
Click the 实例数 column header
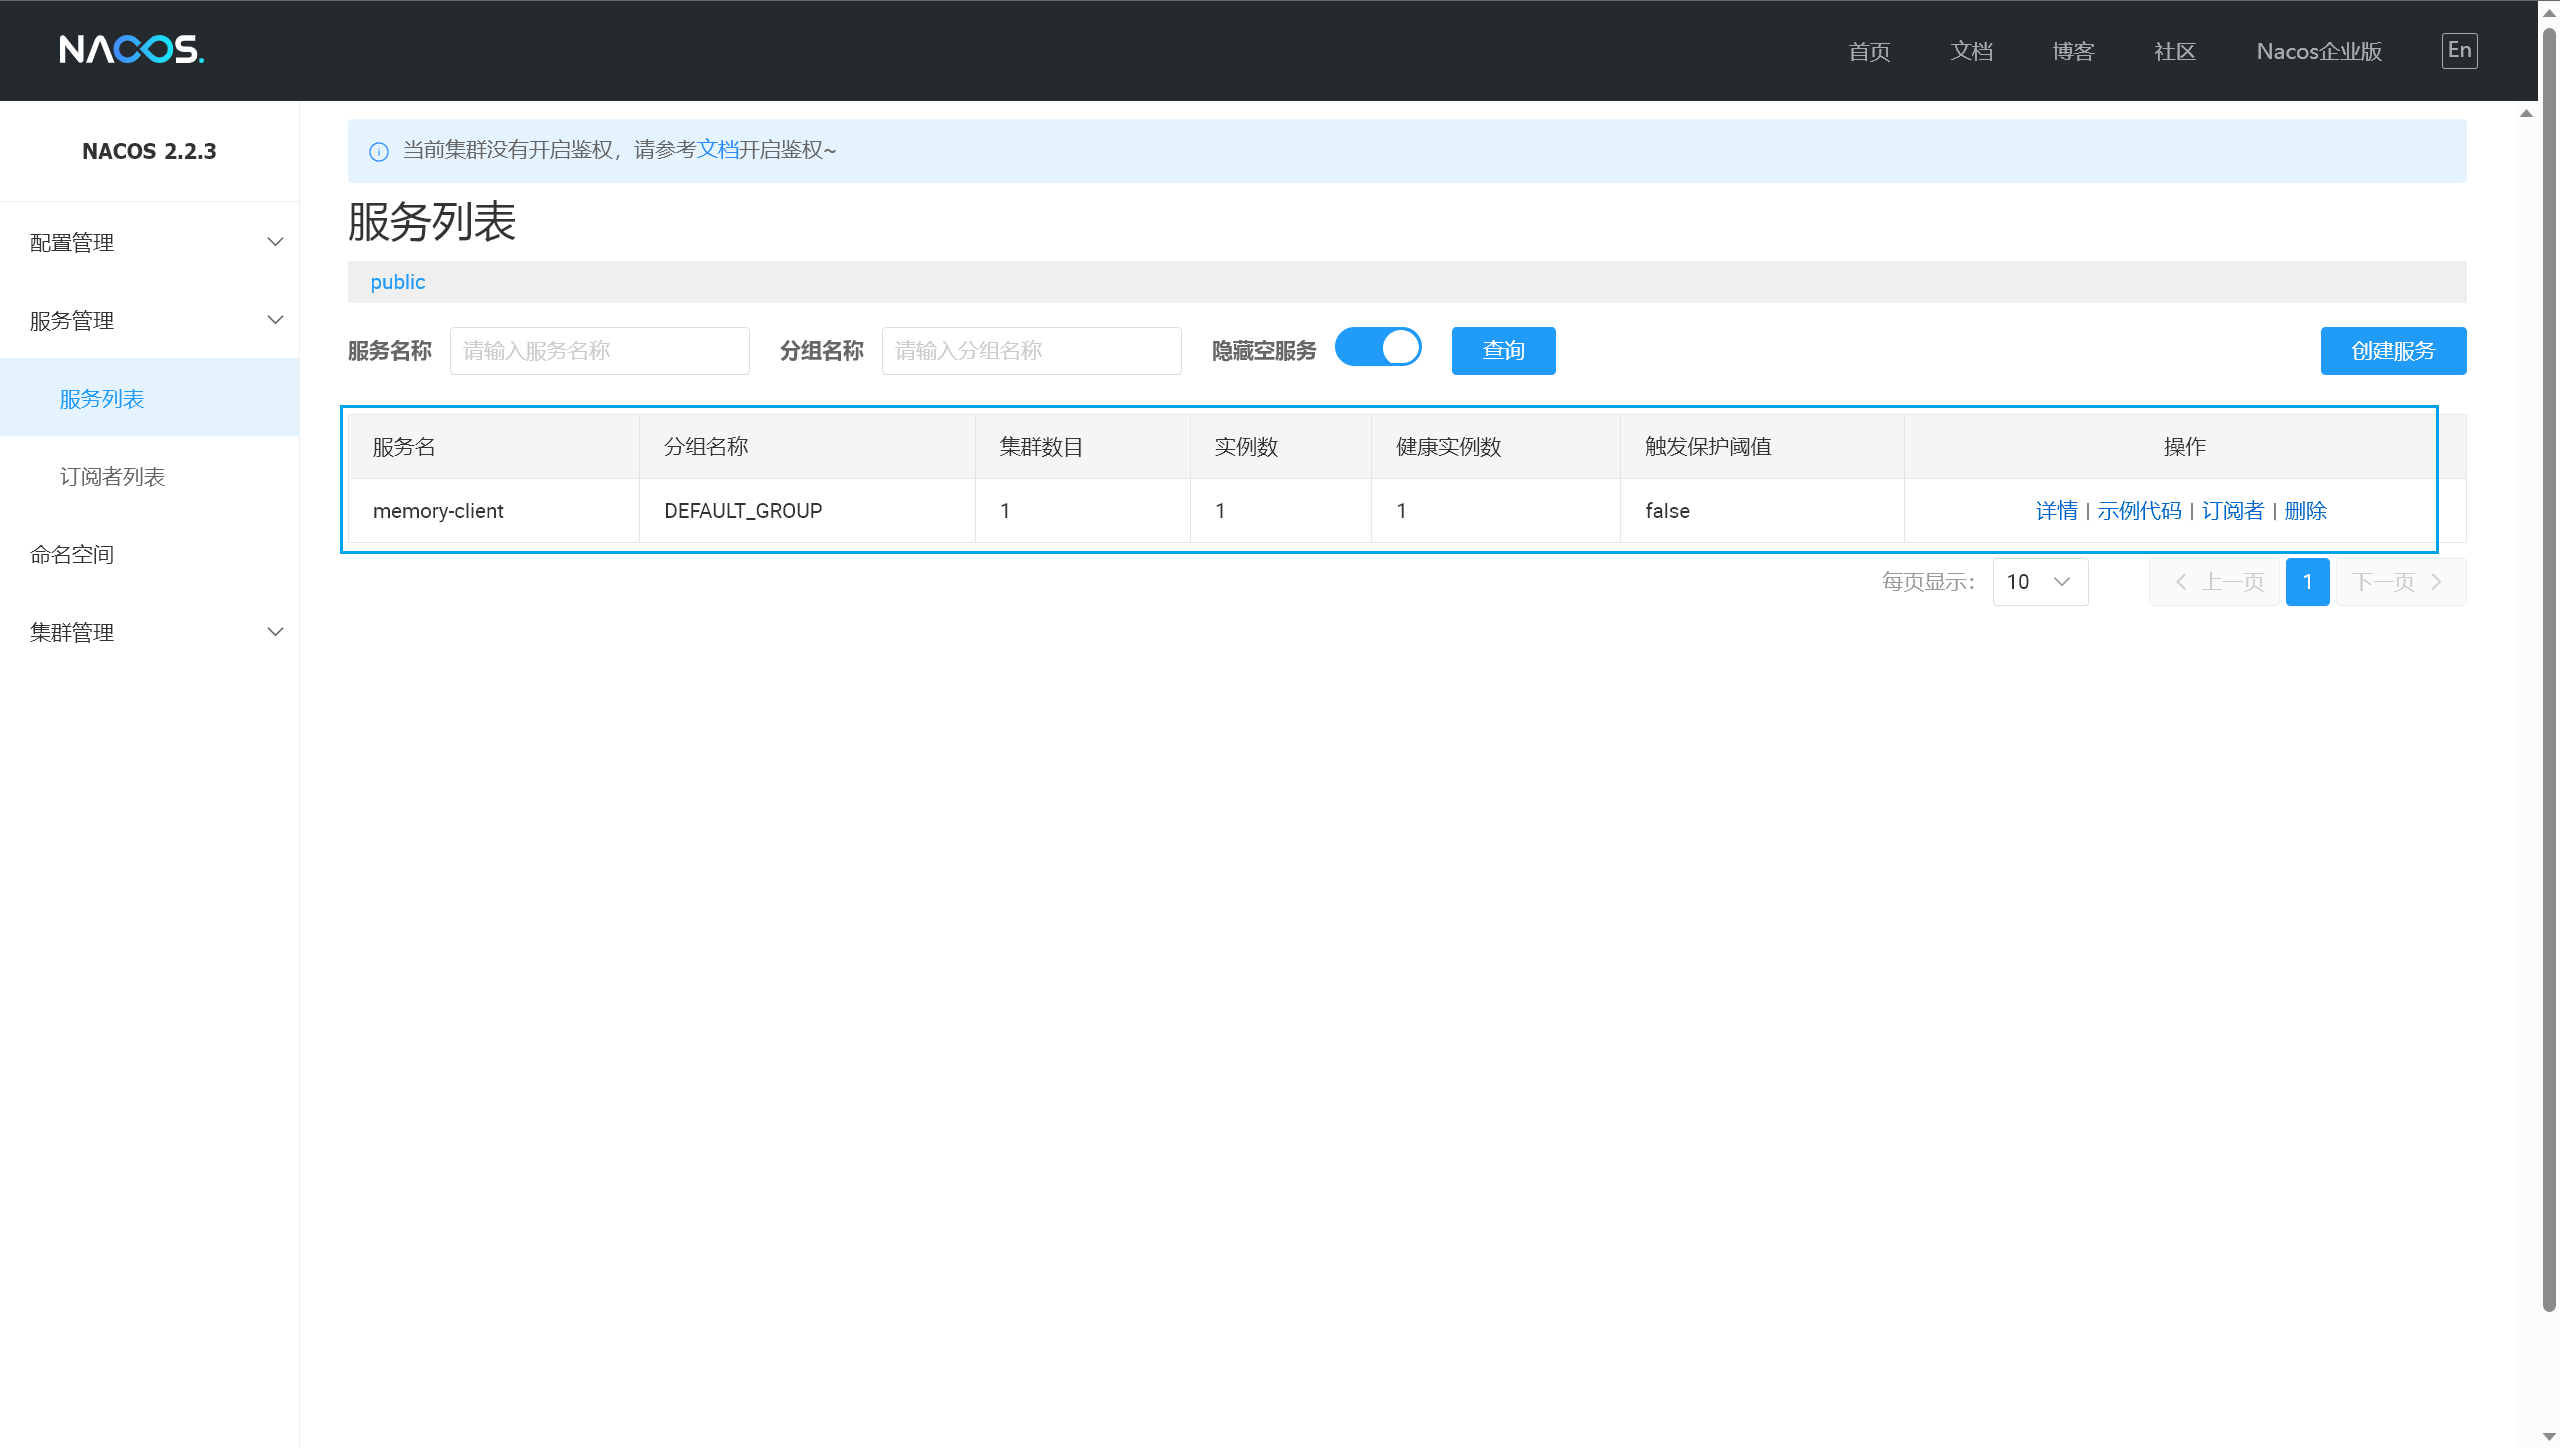coord(1281,447)
